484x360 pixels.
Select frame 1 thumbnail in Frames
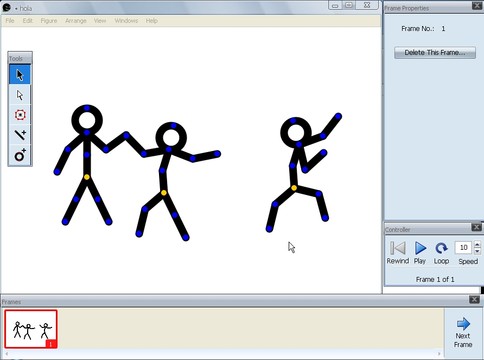31,329
